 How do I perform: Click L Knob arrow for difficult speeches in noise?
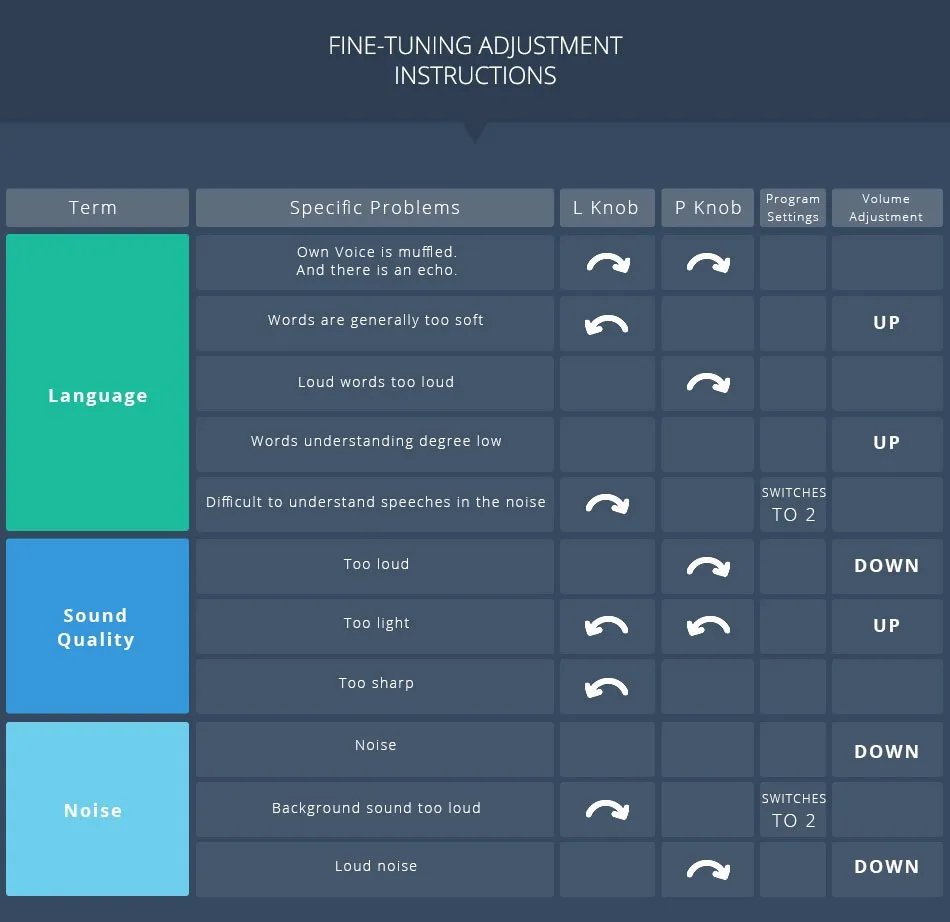tap(608, 504)
